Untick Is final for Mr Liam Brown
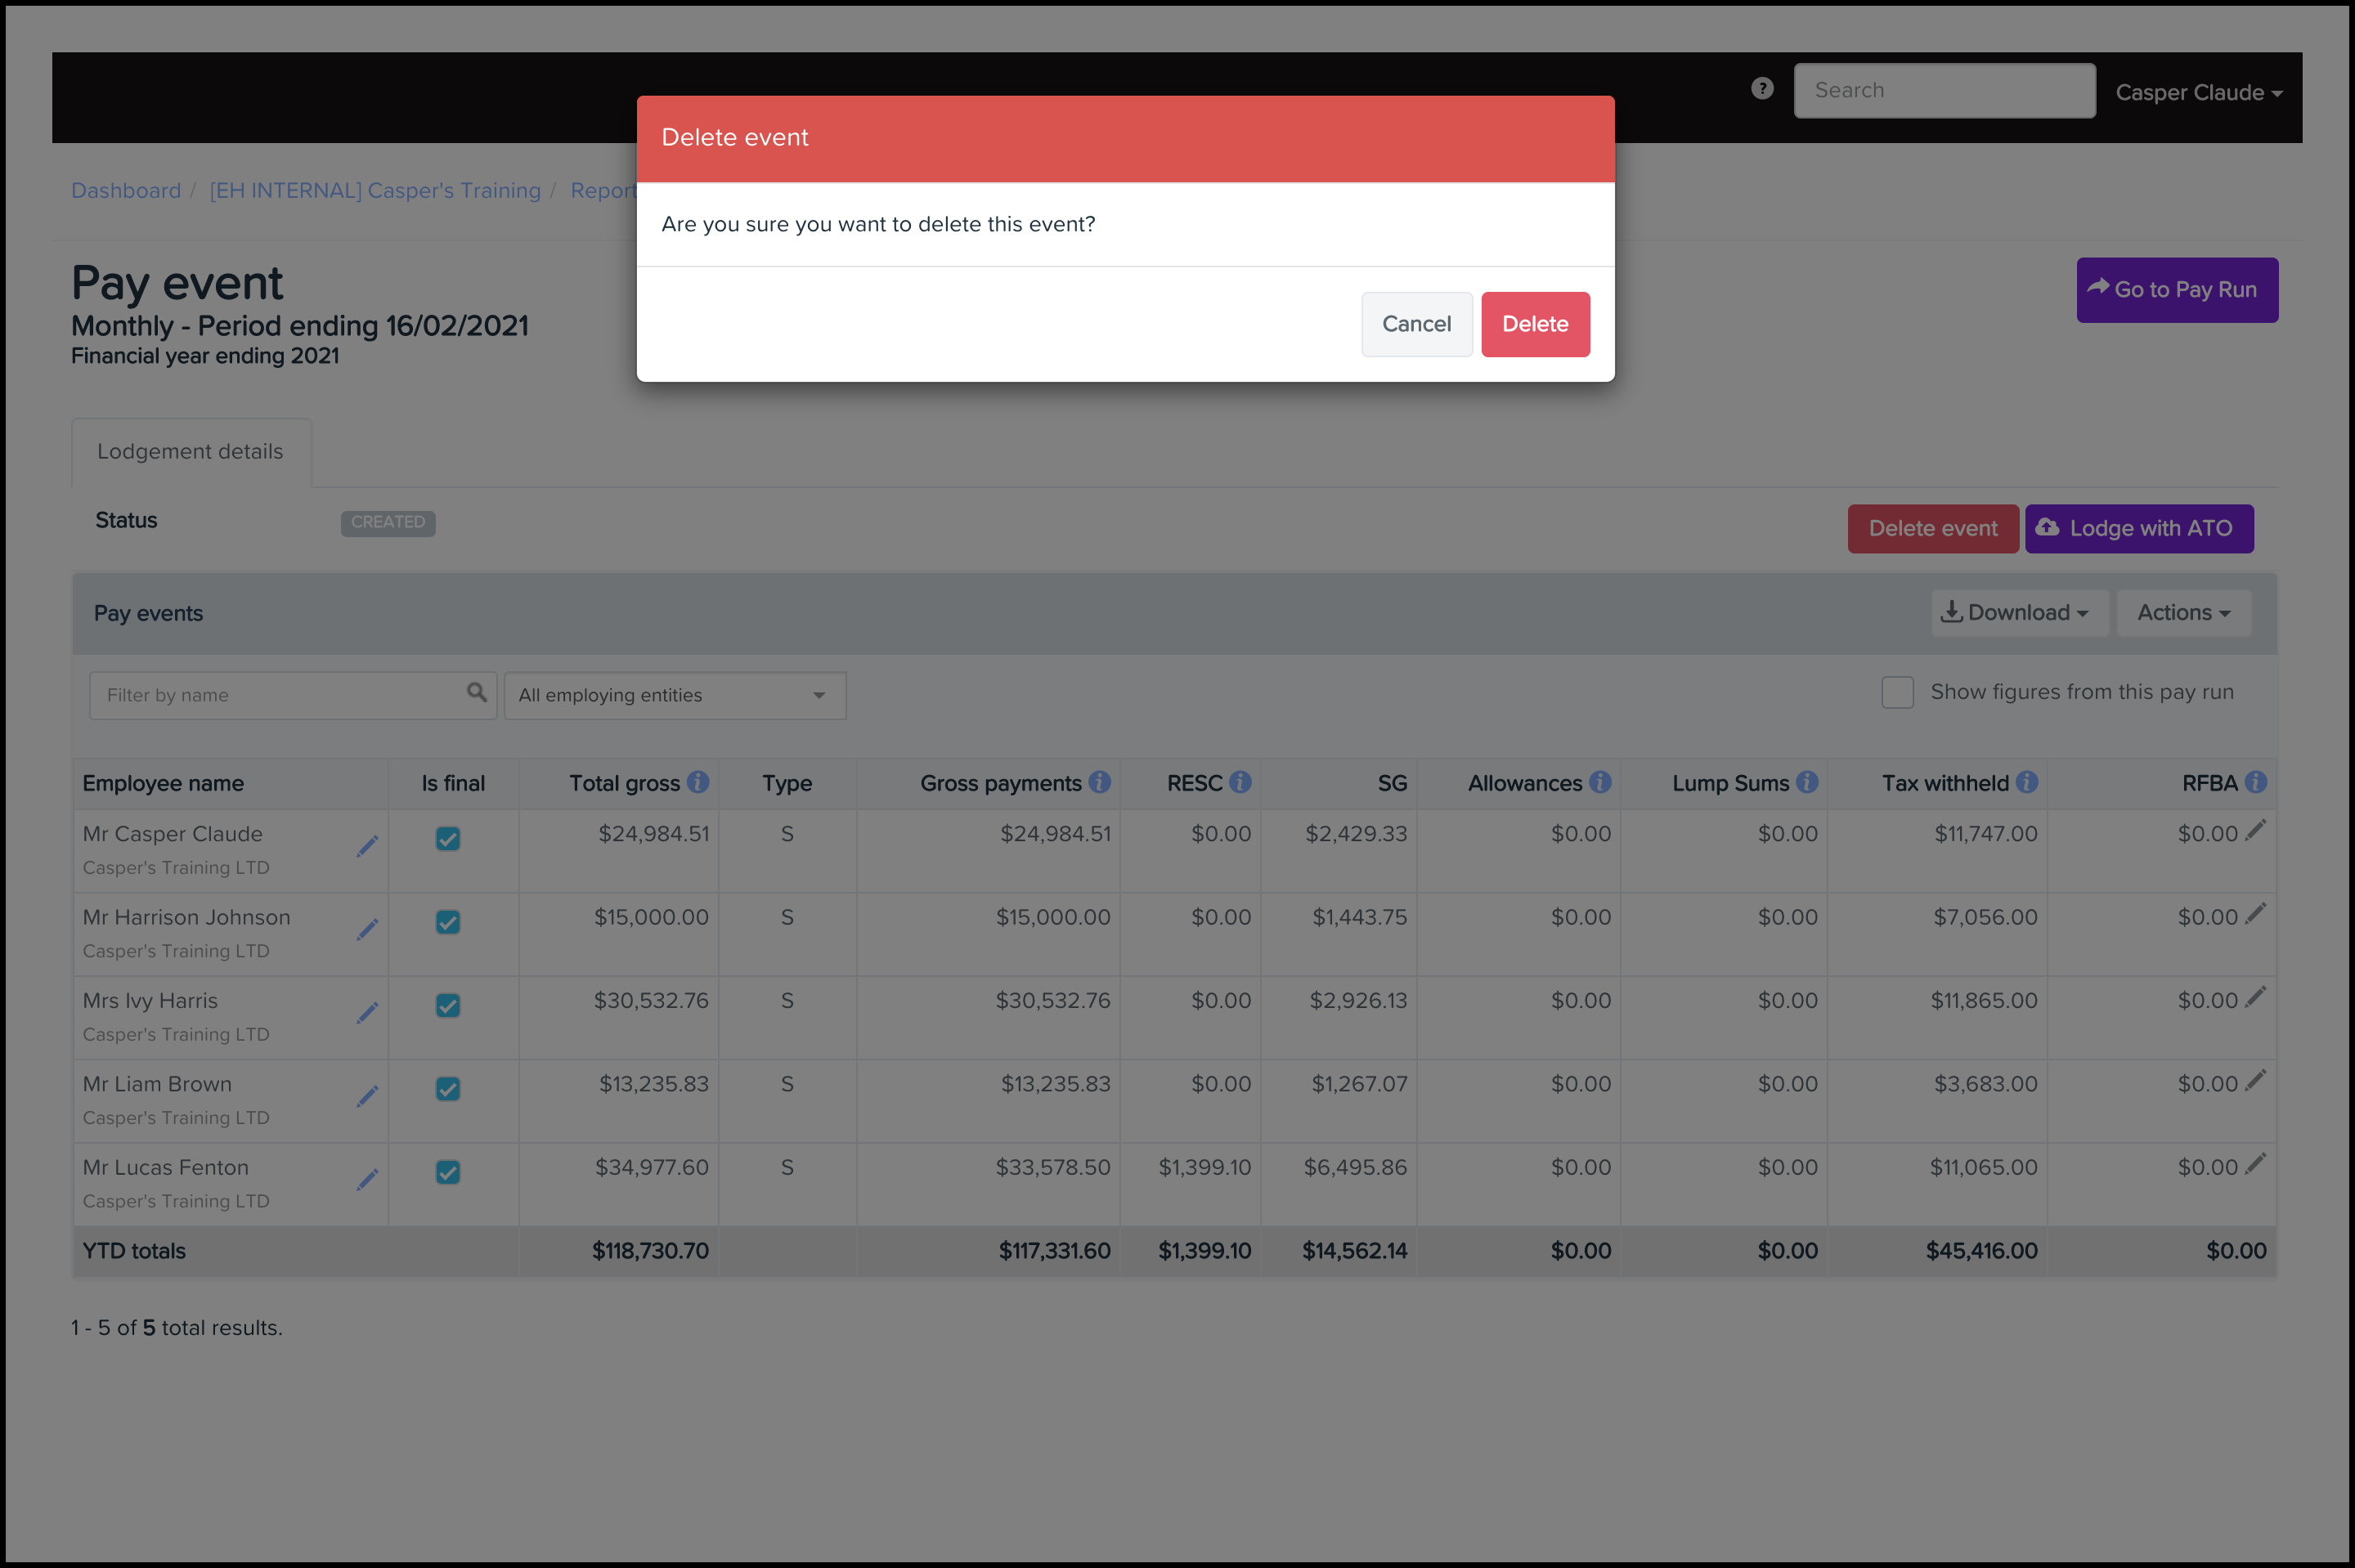2355x1568 pixels. 448,1089
